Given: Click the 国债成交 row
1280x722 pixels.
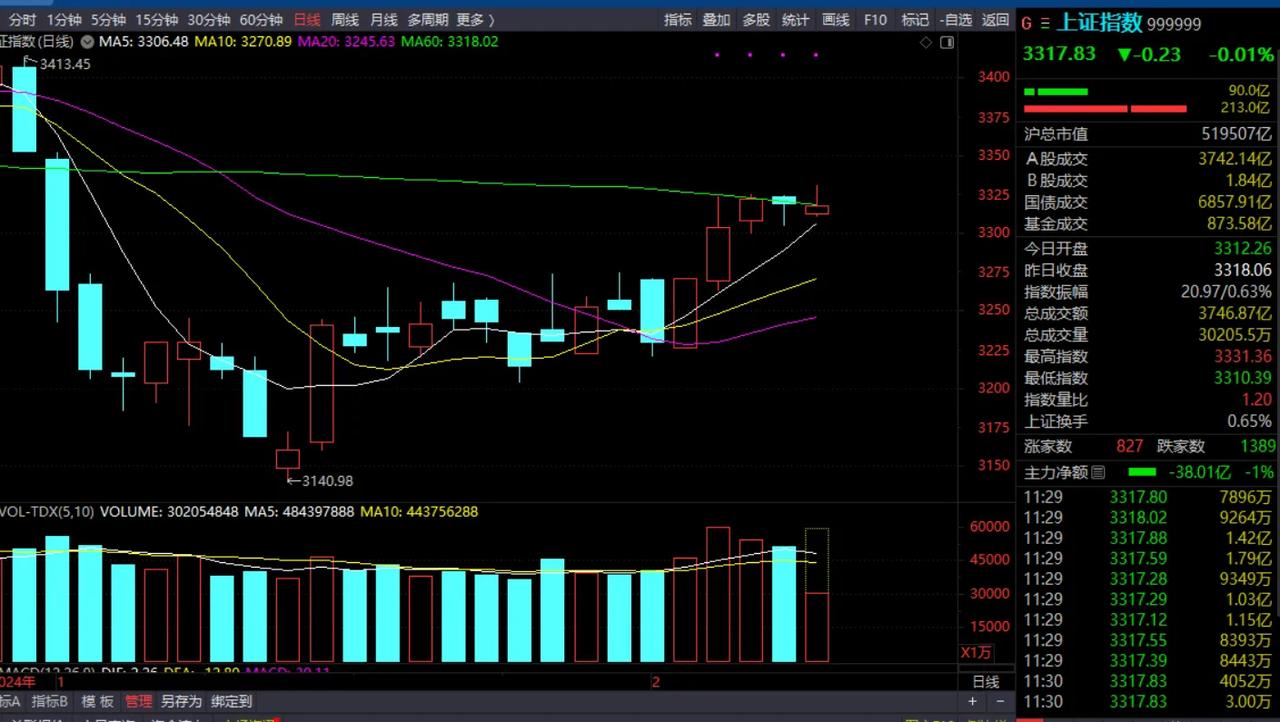Looking at the screenshot, I should tap(1148, 202).
